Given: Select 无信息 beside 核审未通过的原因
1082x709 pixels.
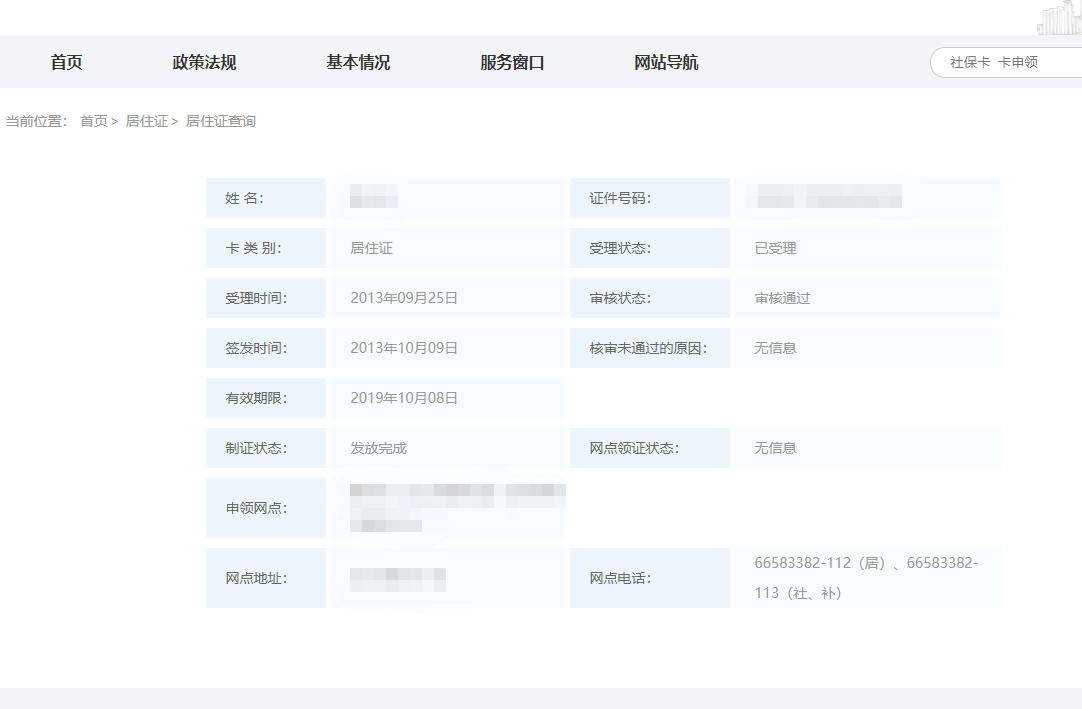Looking at the screenshot, I should 776,348.
